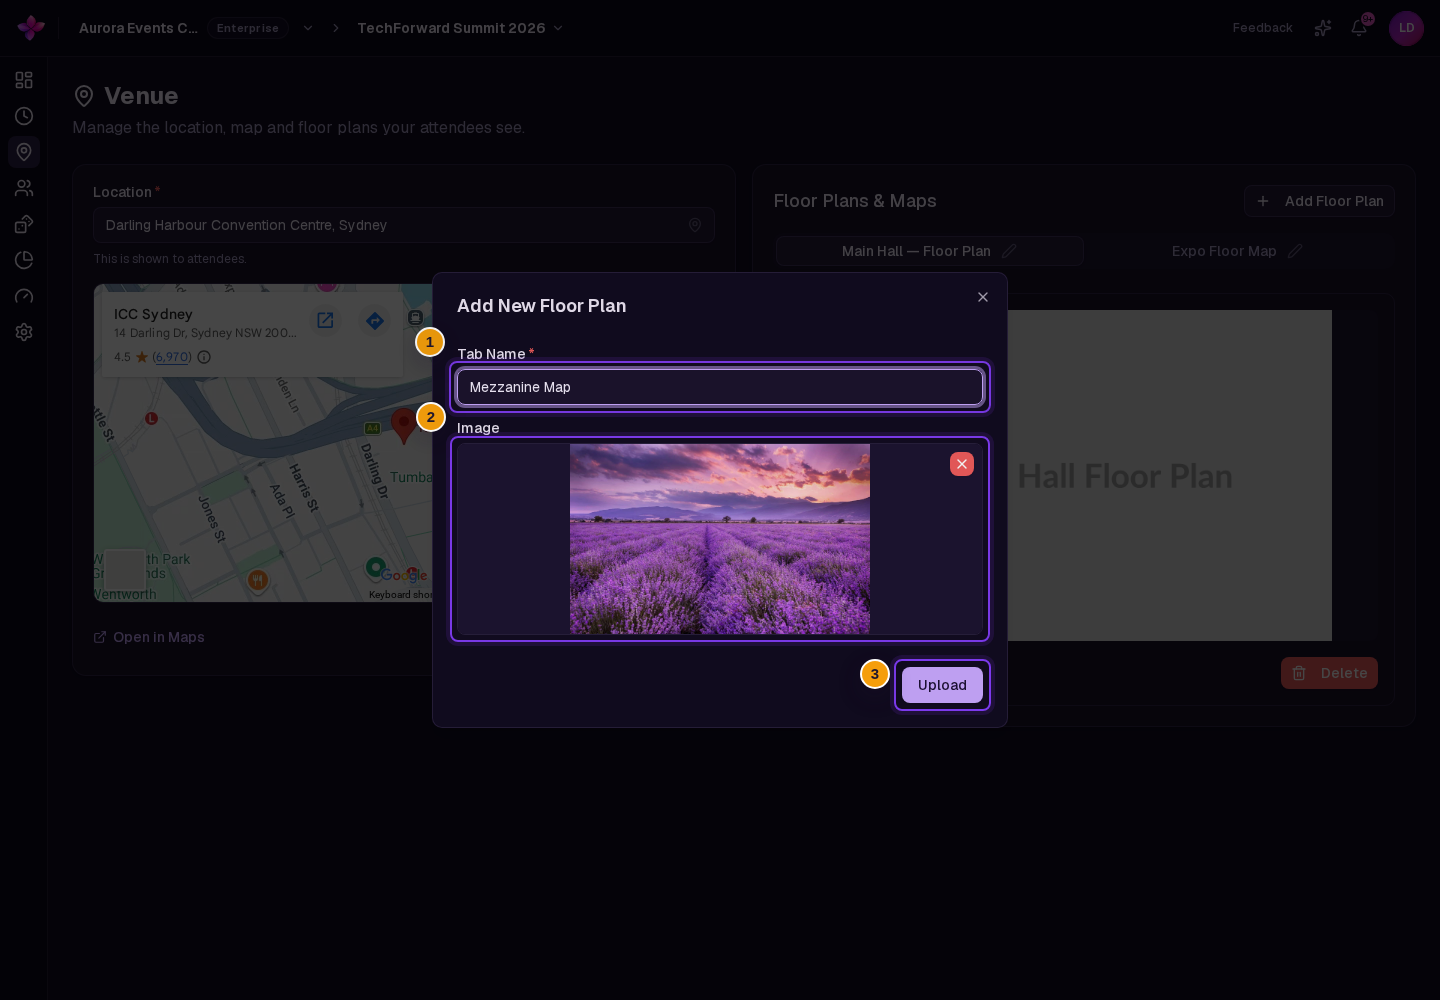Open the pie chart analytics icon

coord(24,260)
